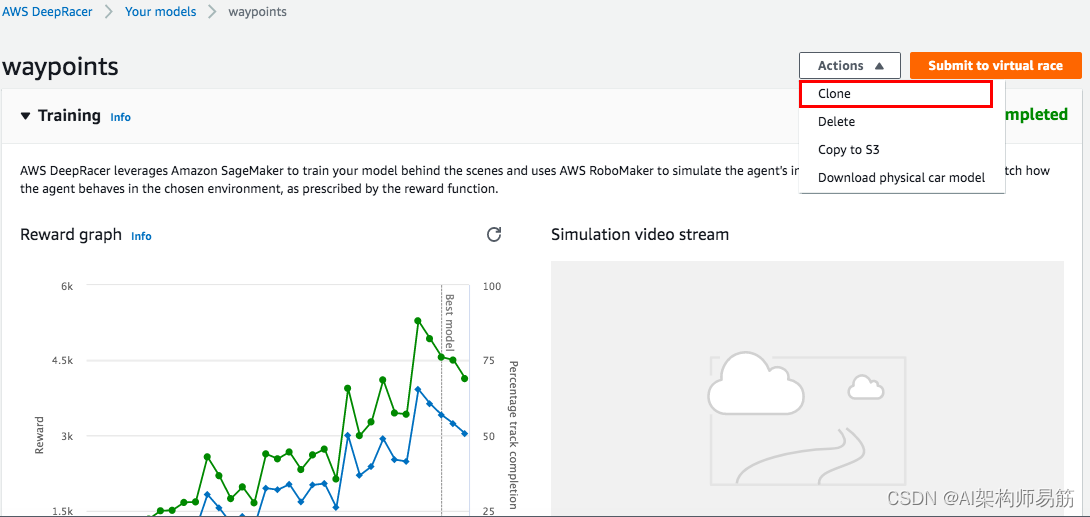Open Info link beside Reward graph

[x=141, y=236]
